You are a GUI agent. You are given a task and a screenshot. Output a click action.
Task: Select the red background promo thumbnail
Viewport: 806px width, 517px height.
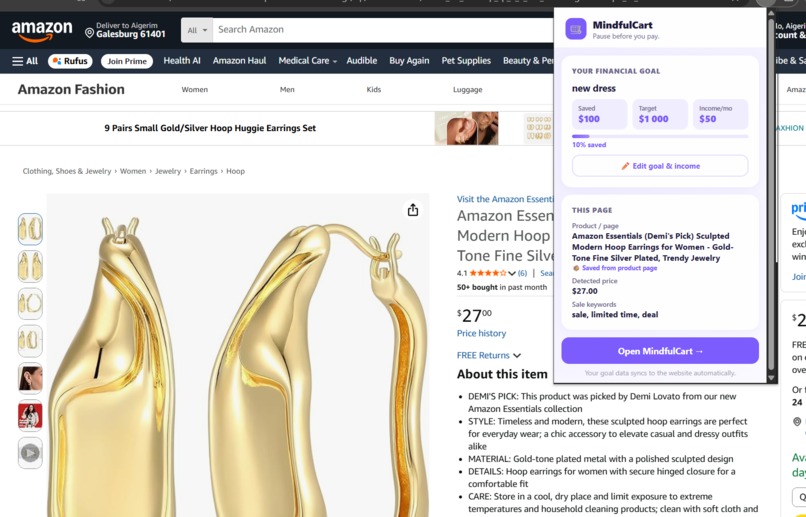click(x=30, y=416)
